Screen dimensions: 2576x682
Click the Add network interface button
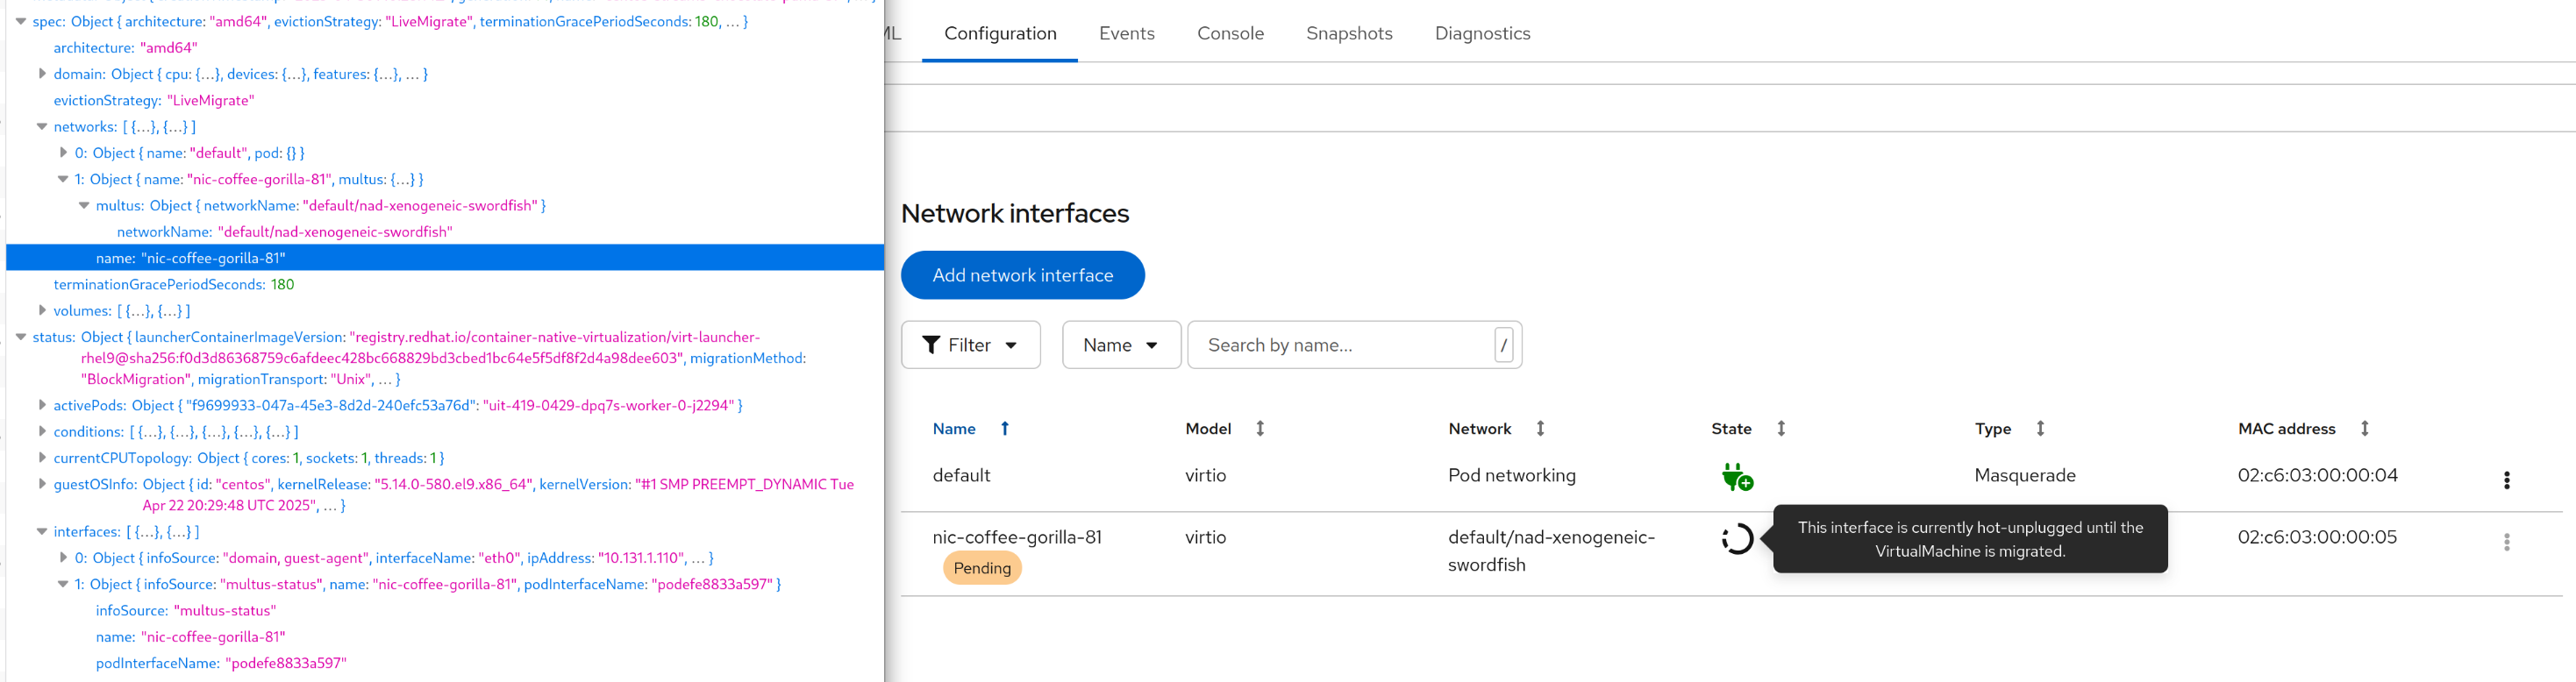1022,275
